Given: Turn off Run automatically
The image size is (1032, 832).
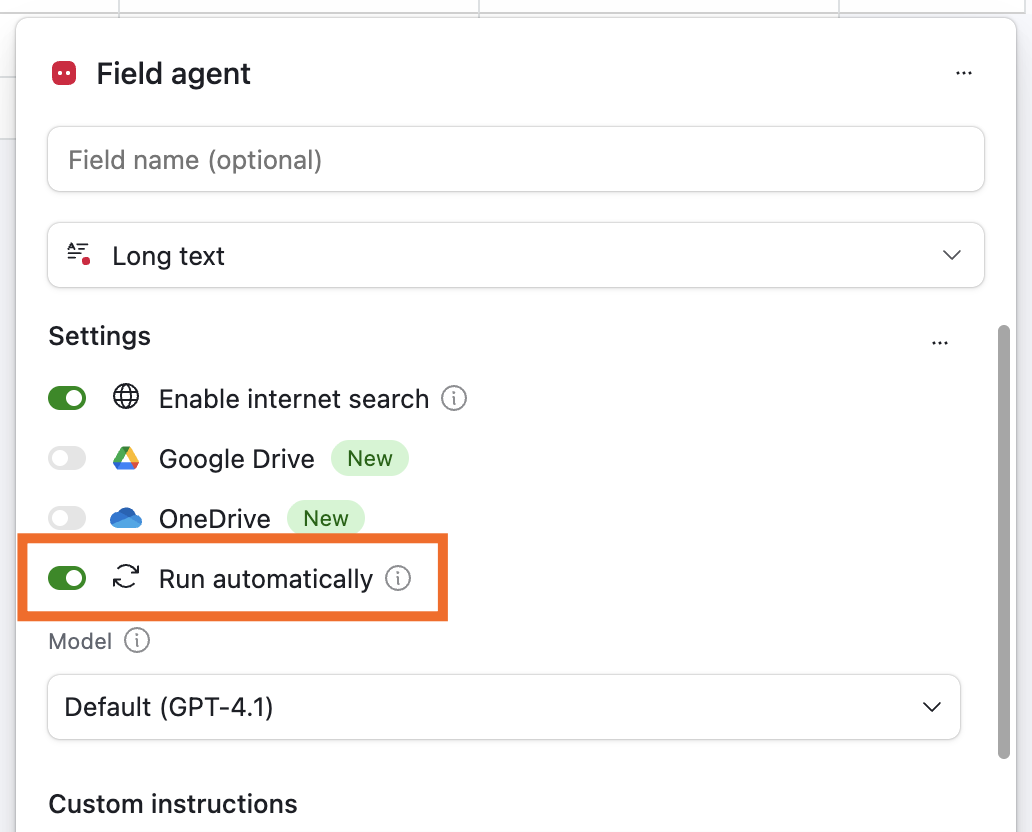Looking at the screenshot, I should [x=67, y=578].
